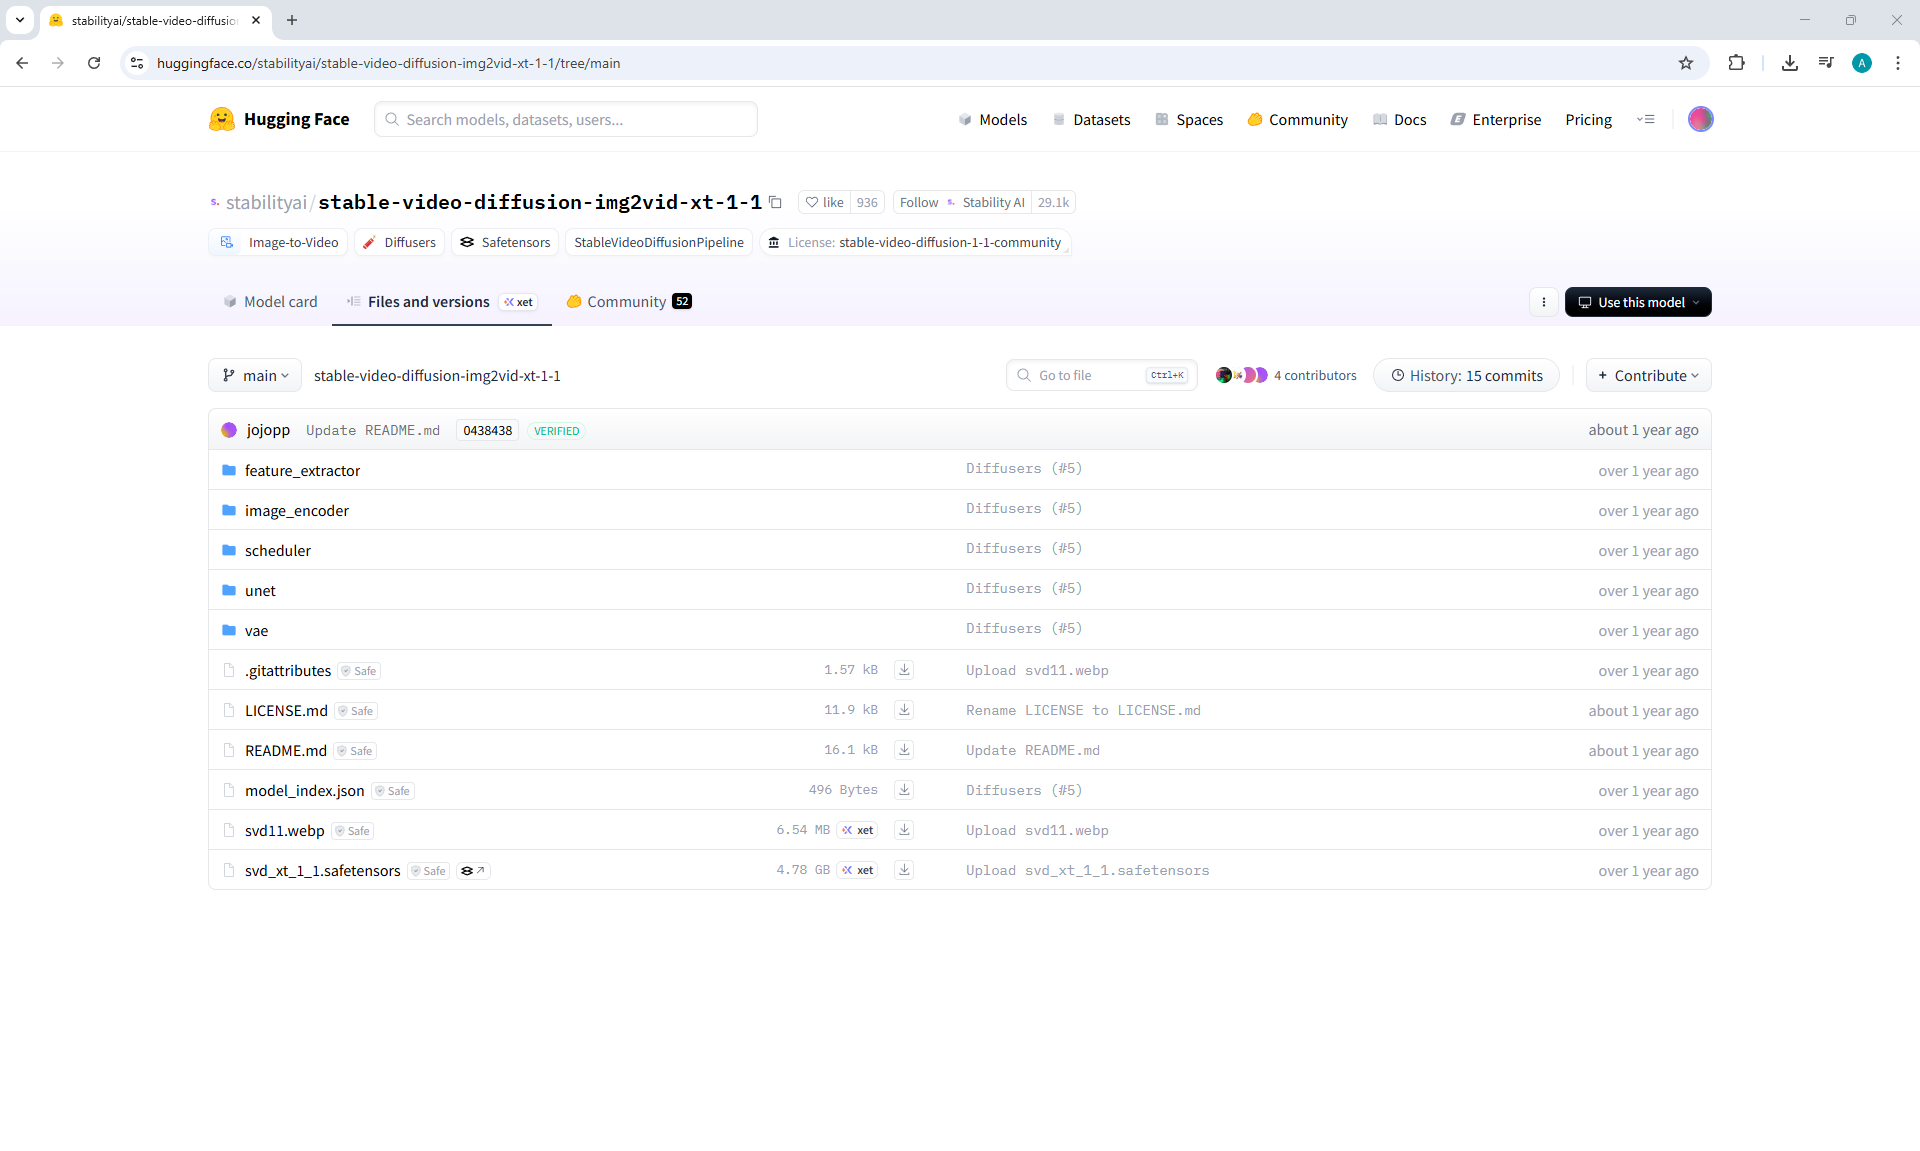1920x1151 pixels.
Task: Click the StableVideoDiffusionPipeline tag
Action: [x=658, y=242]
